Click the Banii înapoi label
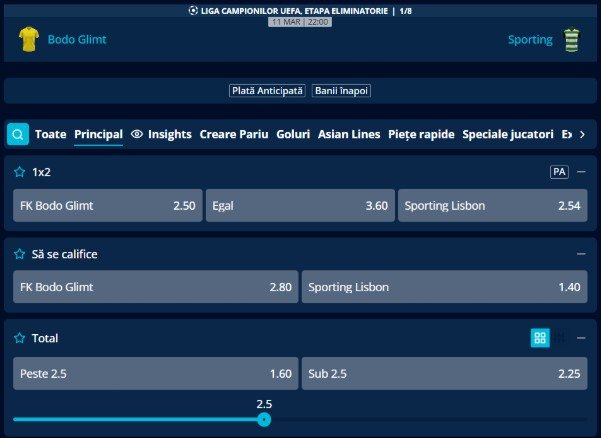Image resolution: width=601 pixels, height=438 pixels. click(341, 91)
